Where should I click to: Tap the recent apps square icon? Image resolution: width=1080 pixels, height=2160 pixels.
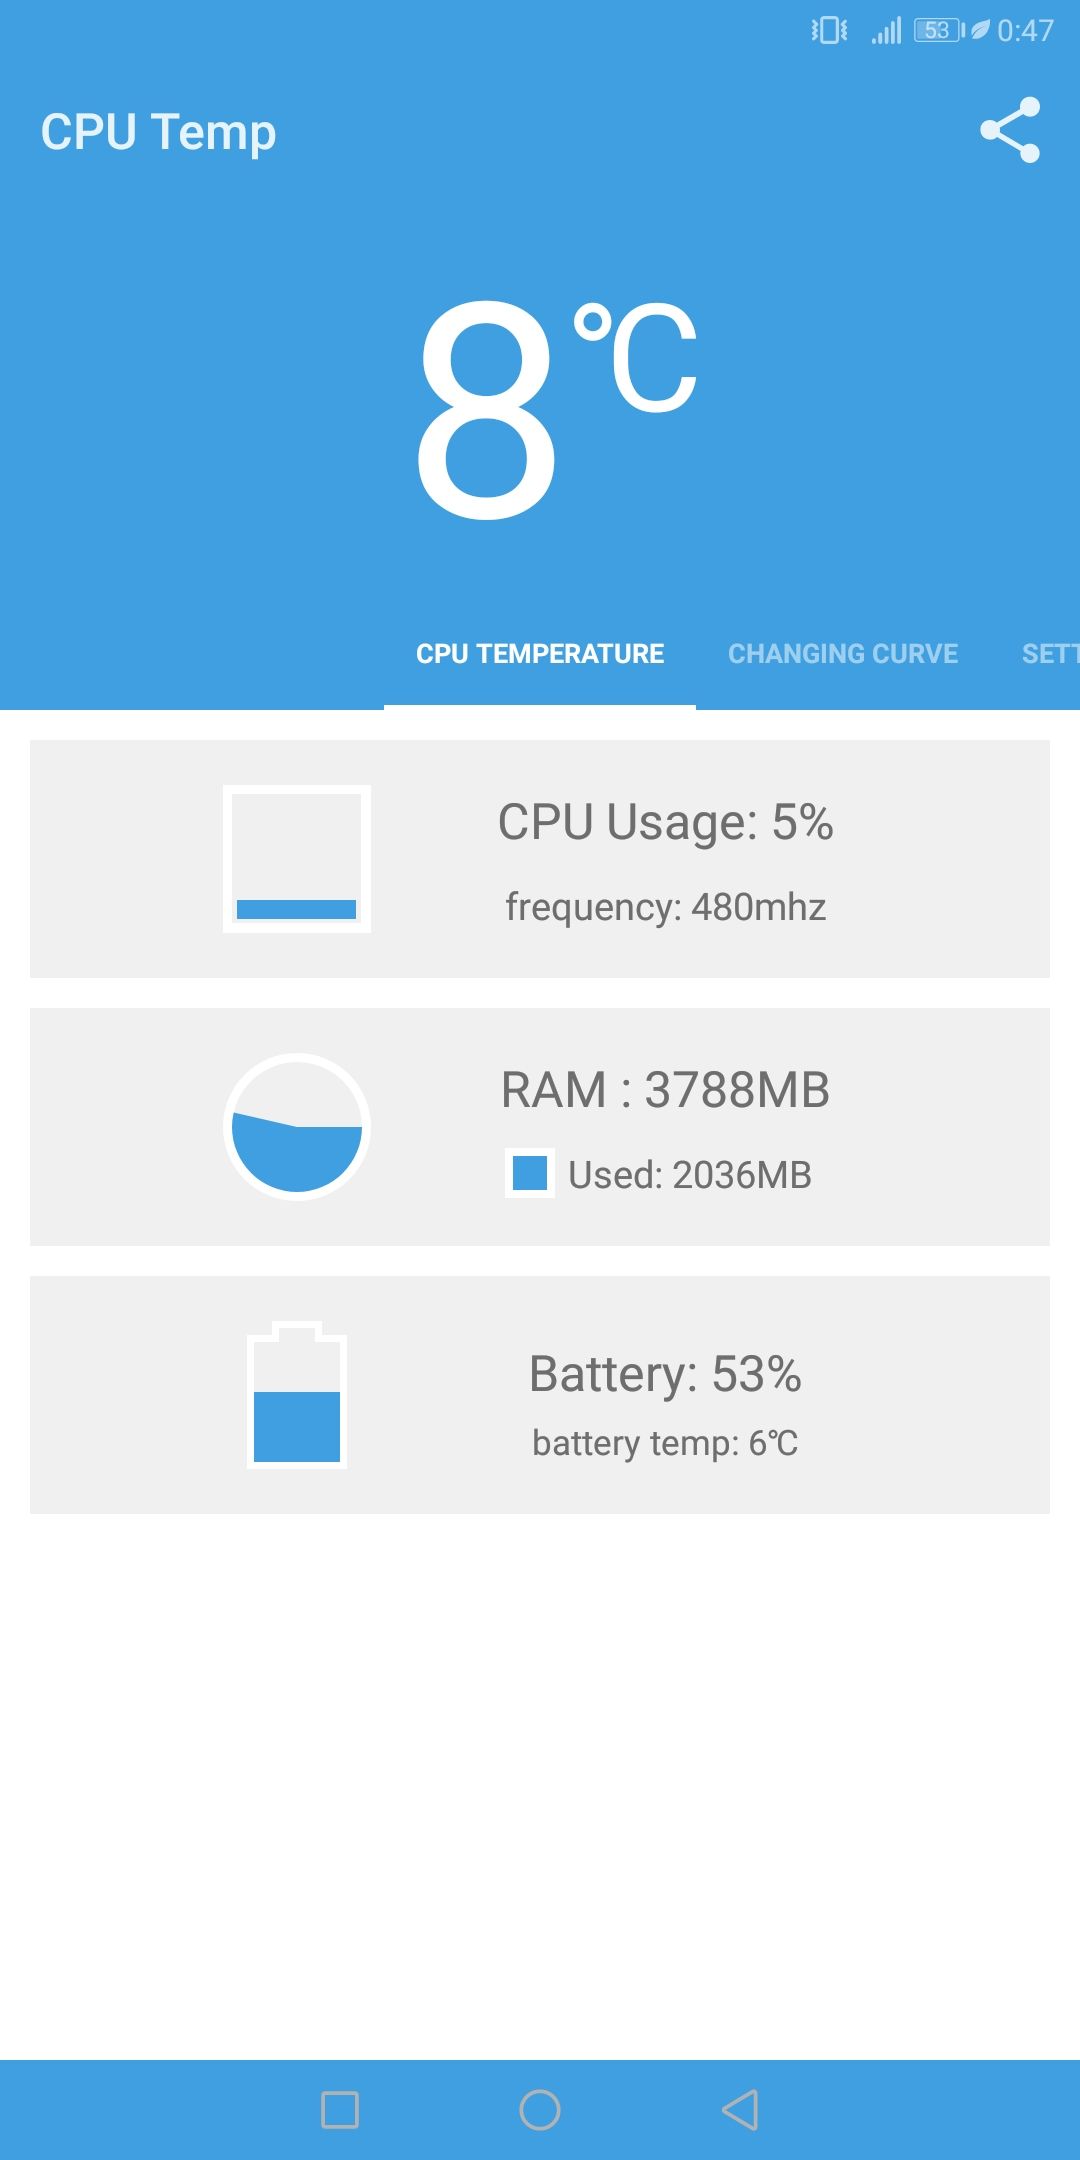340,2110
